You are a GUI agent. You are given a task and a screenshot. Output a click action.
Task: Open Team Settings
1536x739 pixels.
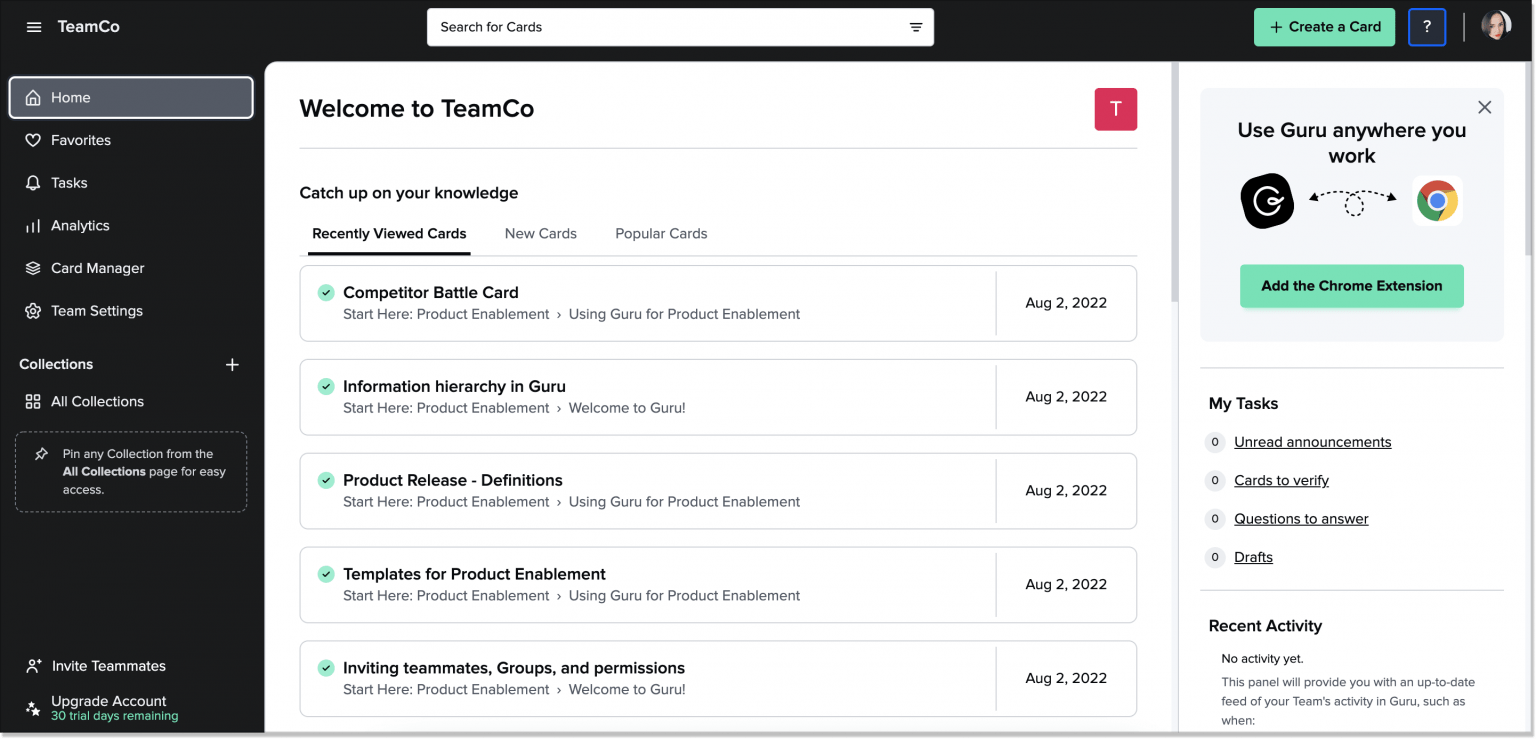tap(96, 311)
